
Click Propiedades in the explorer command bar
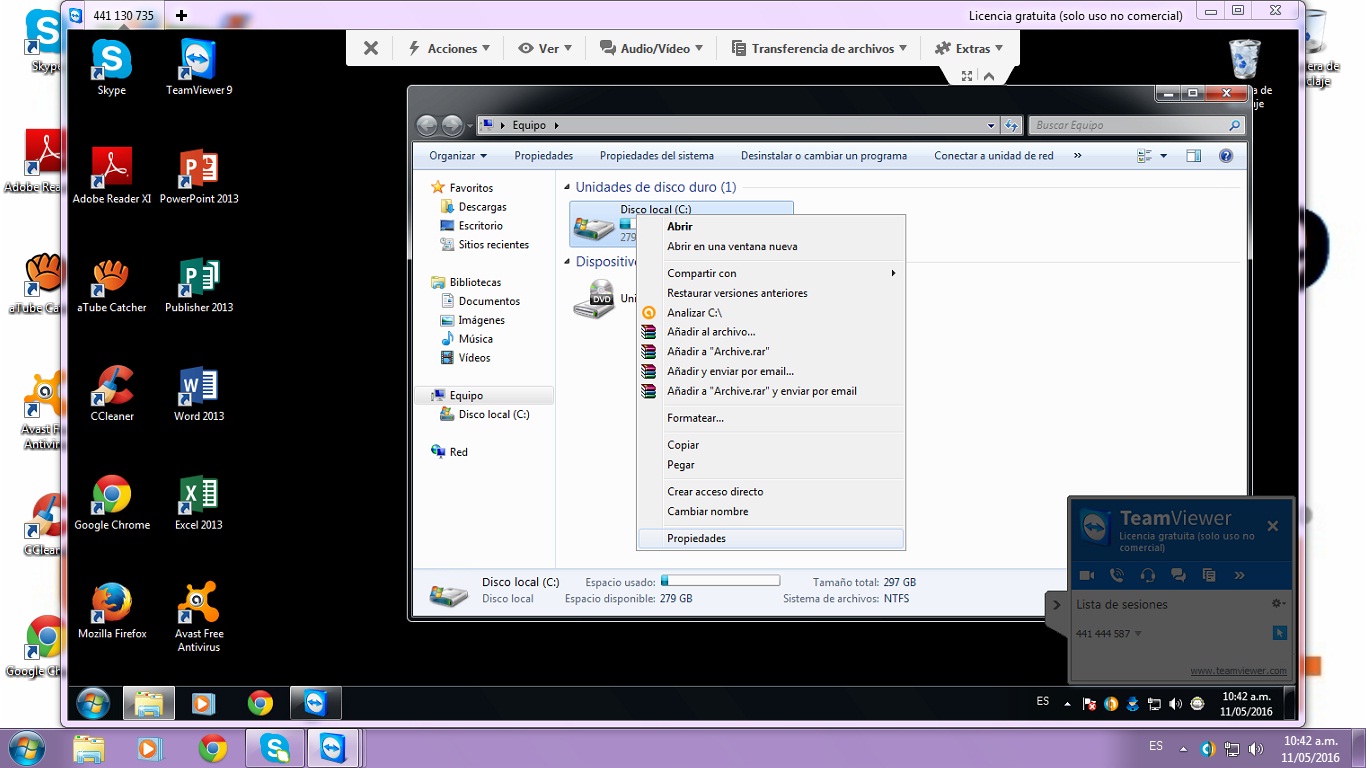(543, 156)
